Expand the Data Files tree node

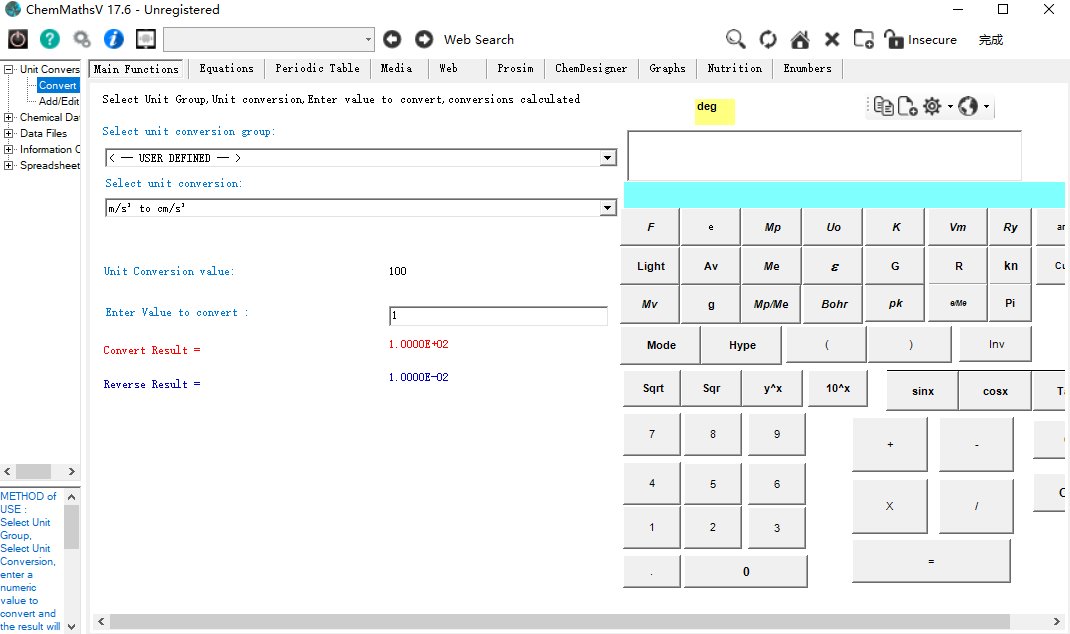(8, 133)
